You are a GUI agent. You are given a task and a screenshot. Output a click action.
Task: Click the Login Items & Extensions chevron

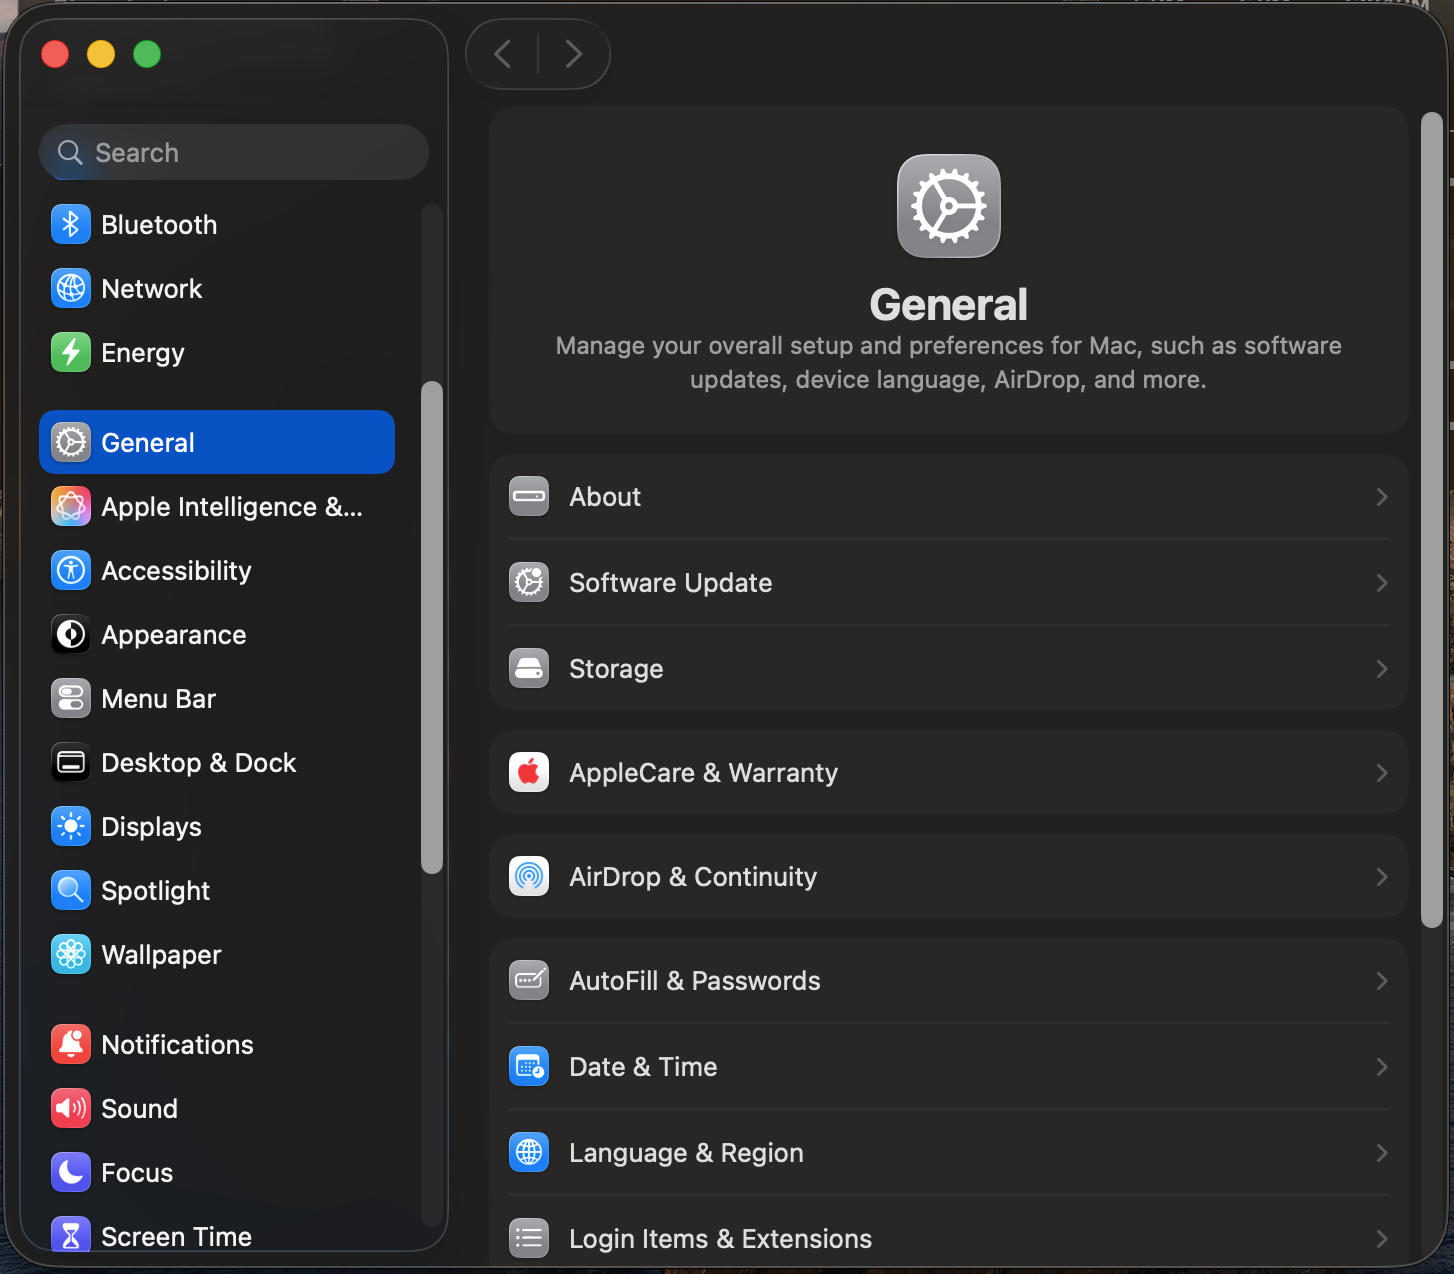(1382, 1239)
